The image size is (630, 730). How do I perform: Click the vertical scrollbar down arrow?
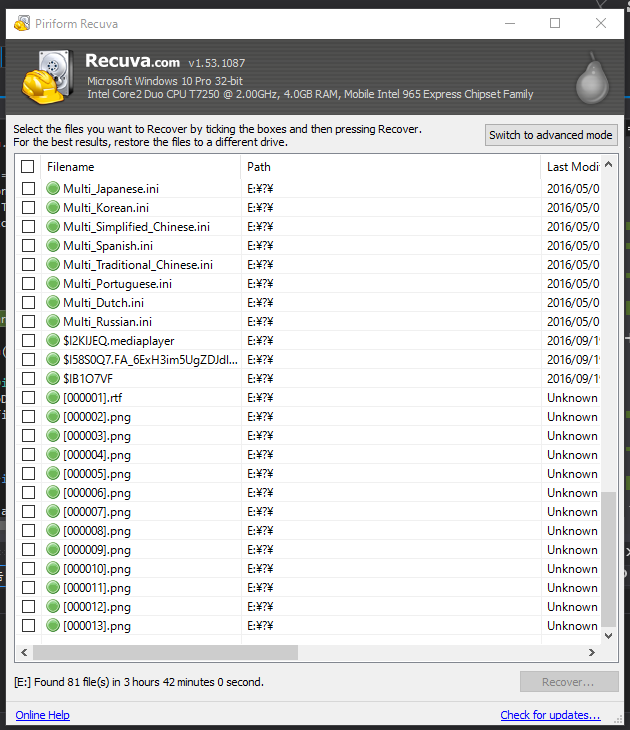click(608, 635)
